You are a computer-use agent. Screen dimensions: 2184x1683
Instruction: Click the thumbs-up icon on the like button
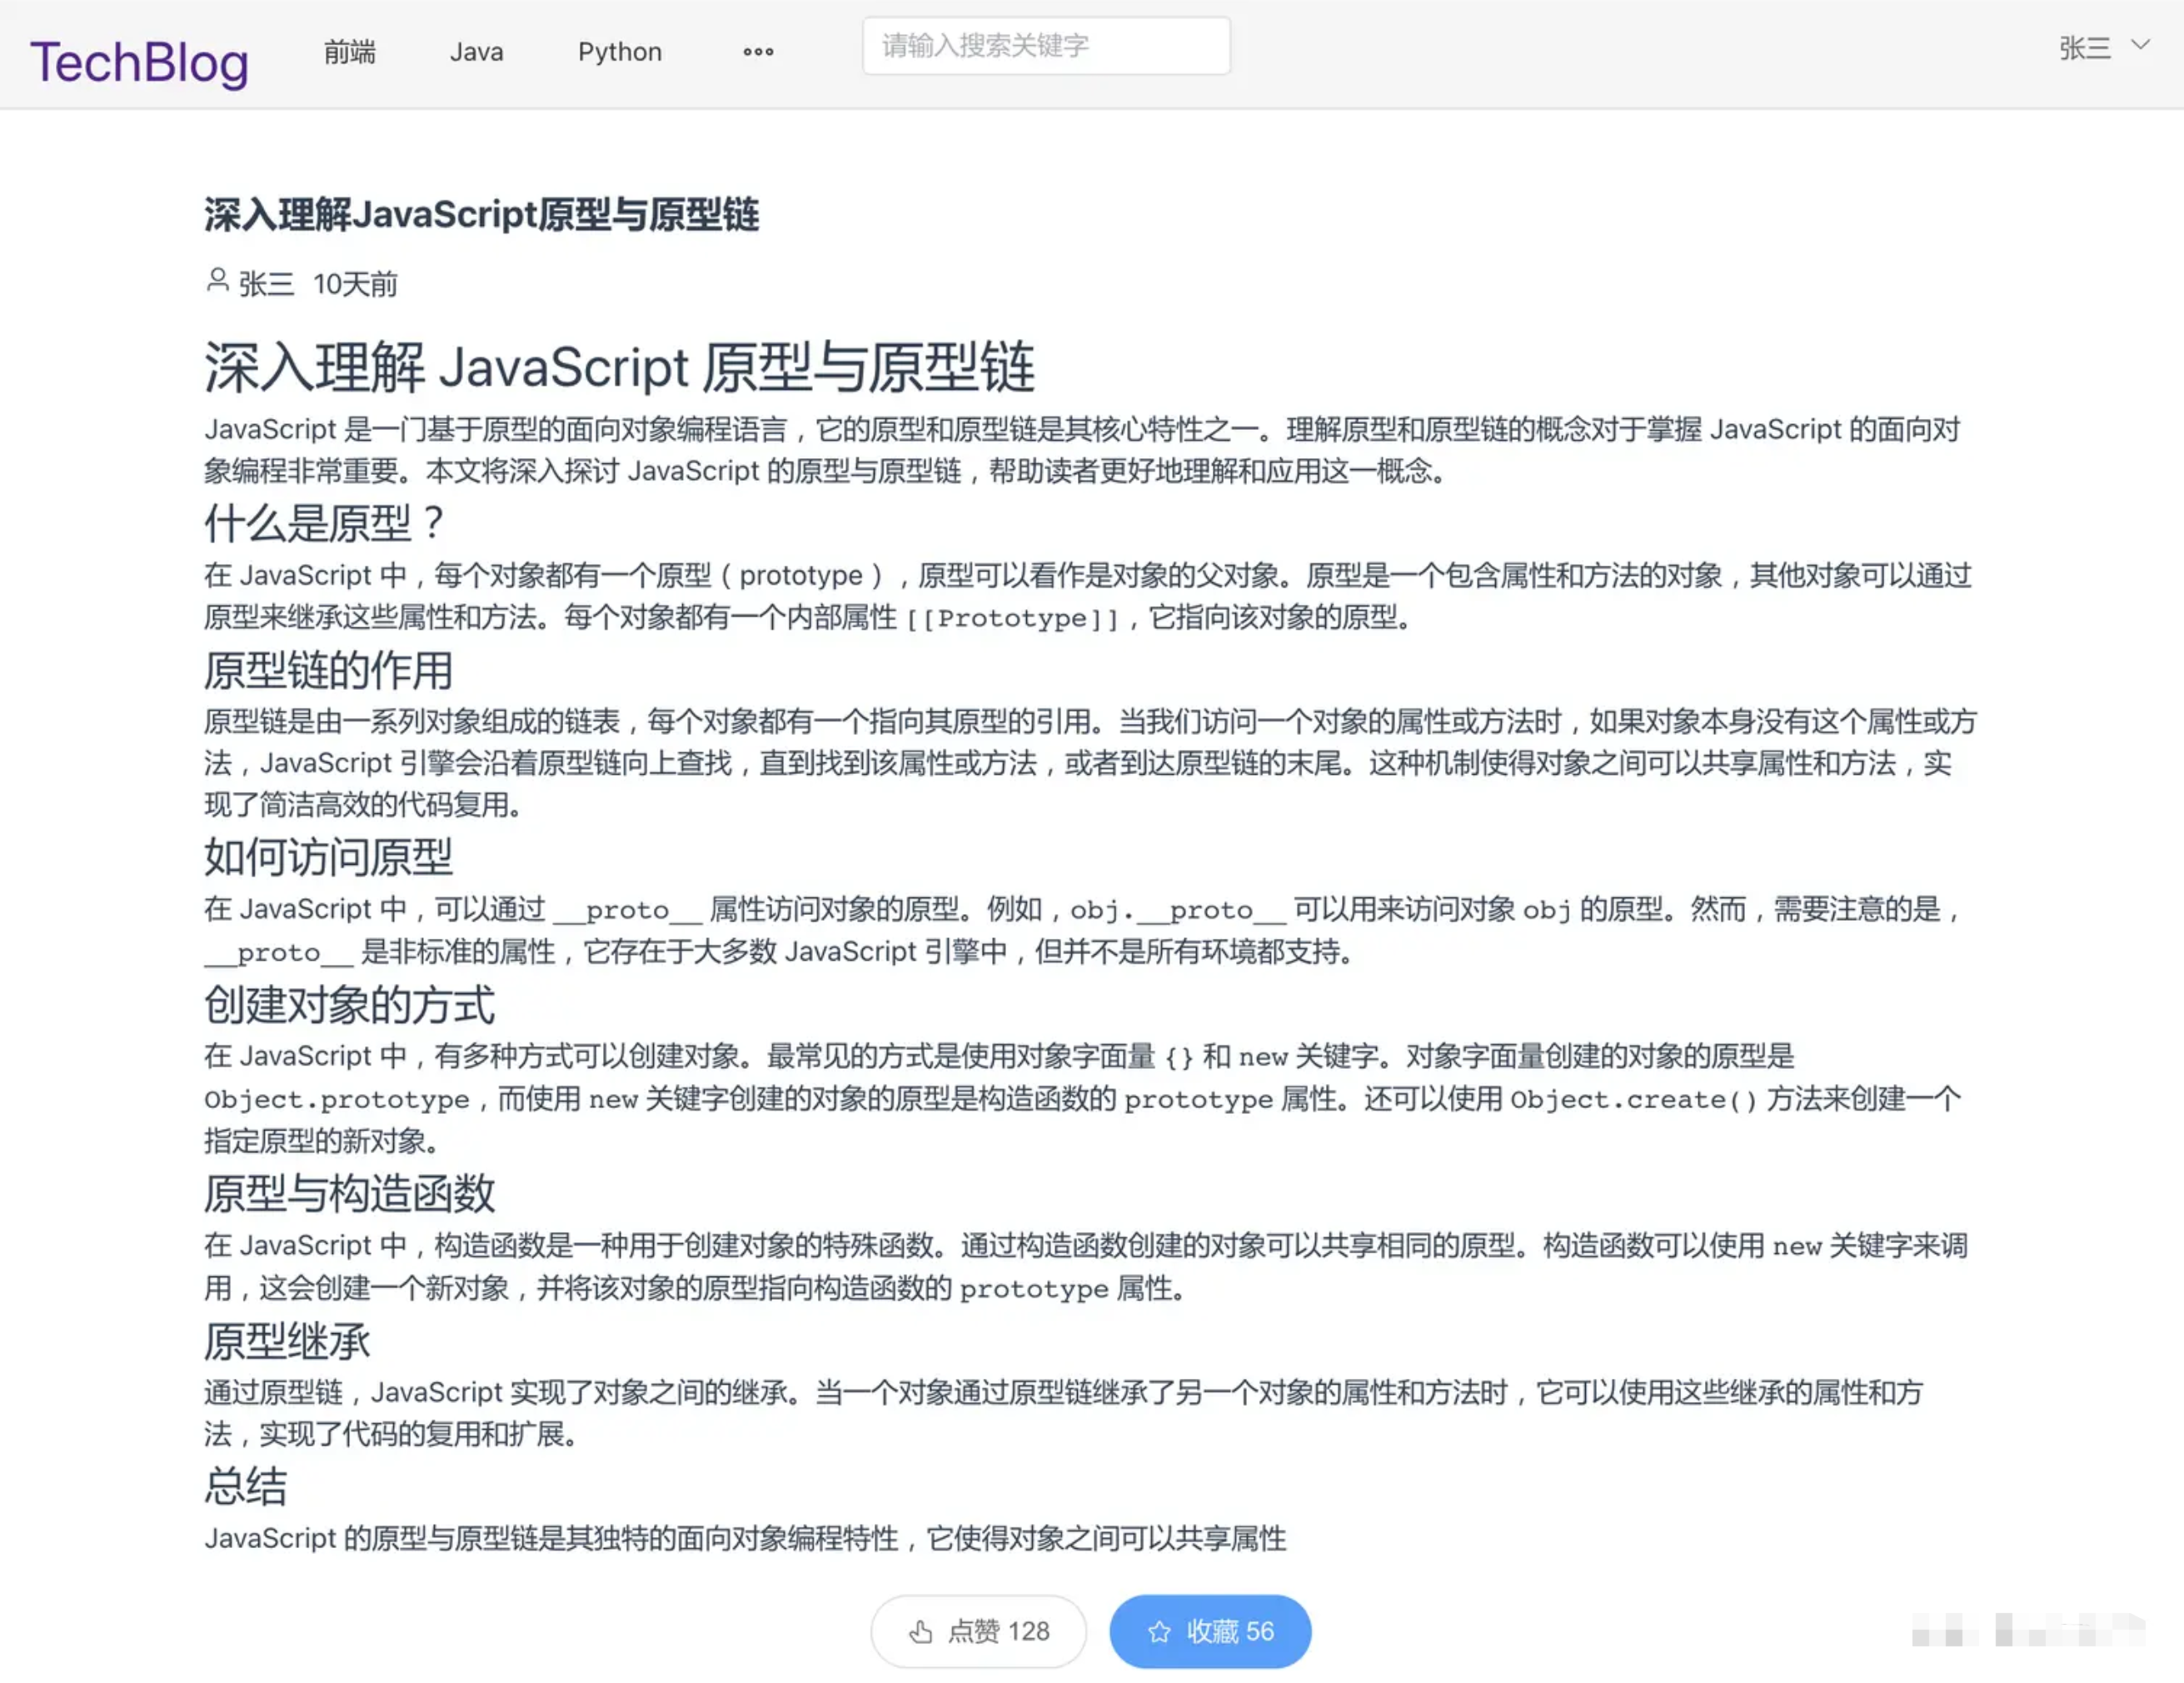920,1631
